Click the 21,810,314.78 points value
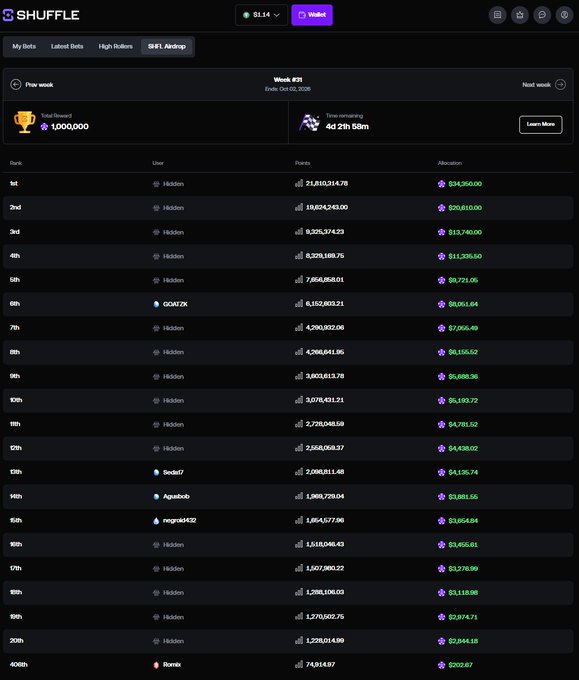The image size is (579, 680). coord(327,183)
